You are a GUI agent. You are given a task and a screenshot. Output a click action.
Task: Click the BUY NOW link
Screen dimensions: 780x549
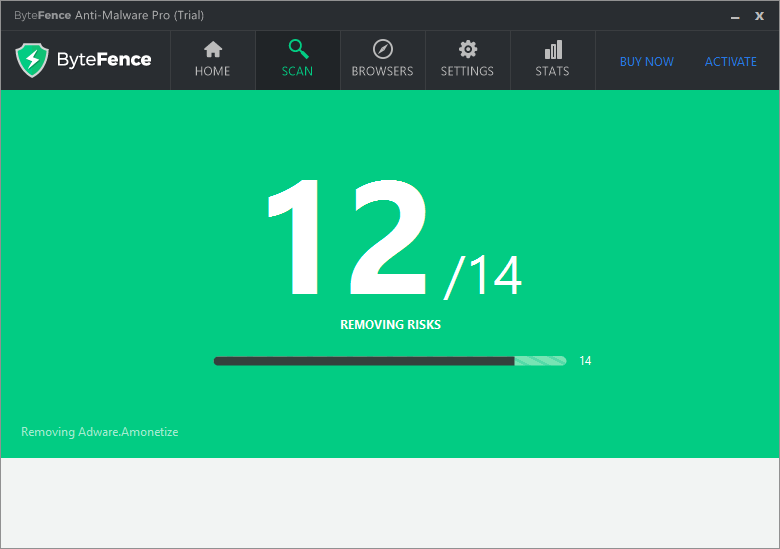[647, 62]
